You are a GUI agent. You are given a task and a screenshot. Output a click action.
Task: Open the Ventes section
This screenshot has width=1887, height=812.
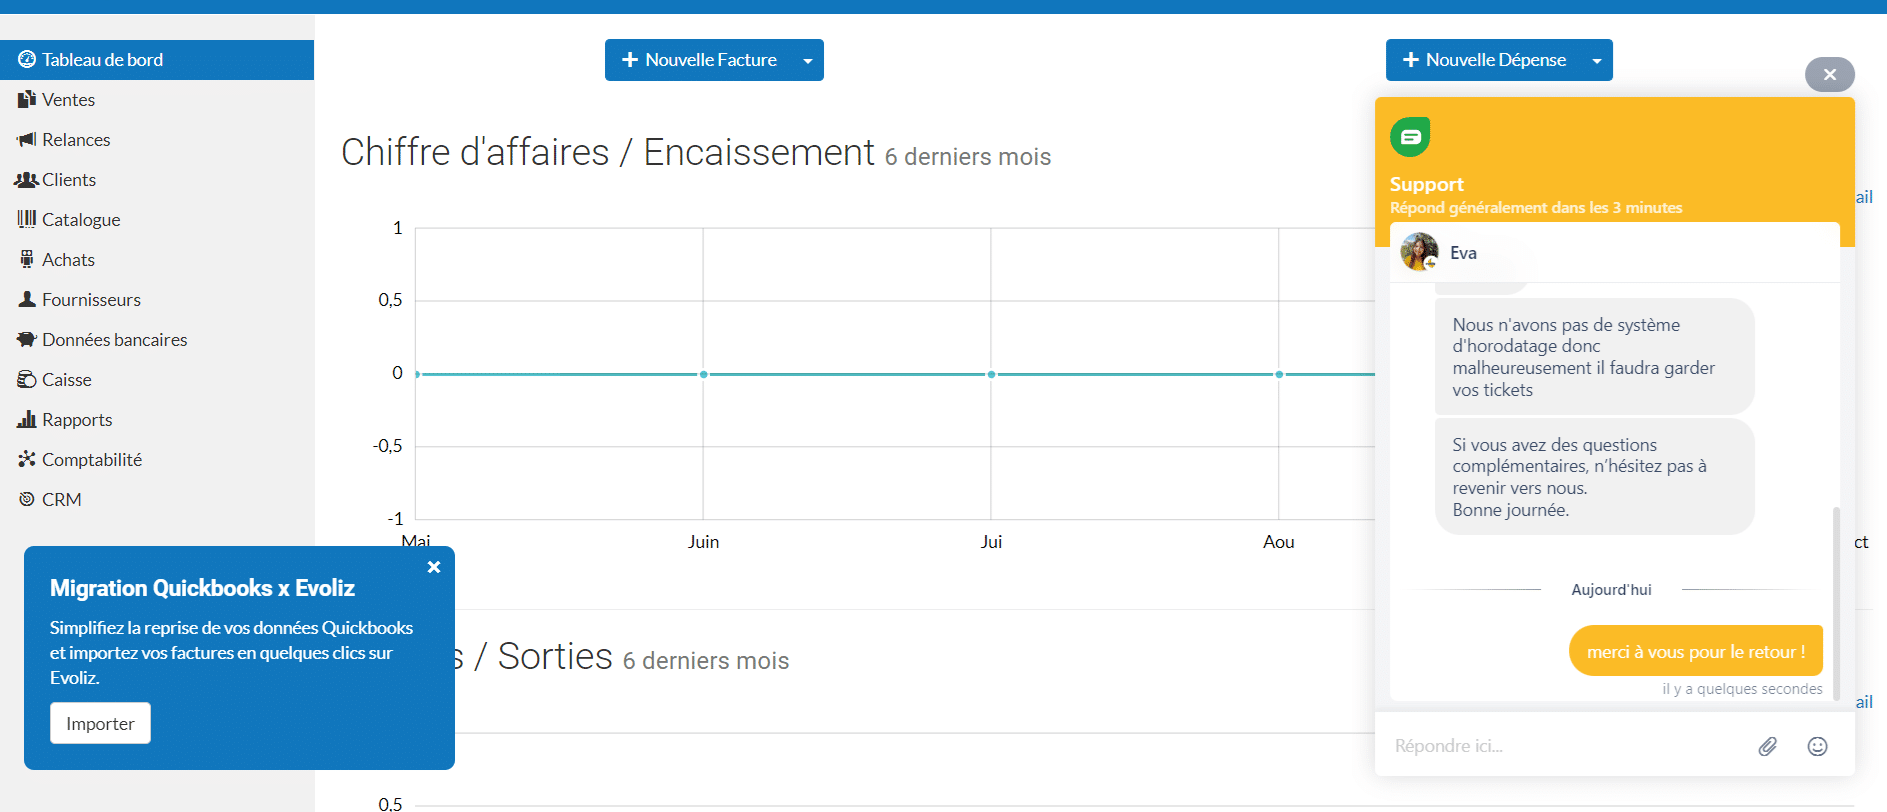coord(157,100)
